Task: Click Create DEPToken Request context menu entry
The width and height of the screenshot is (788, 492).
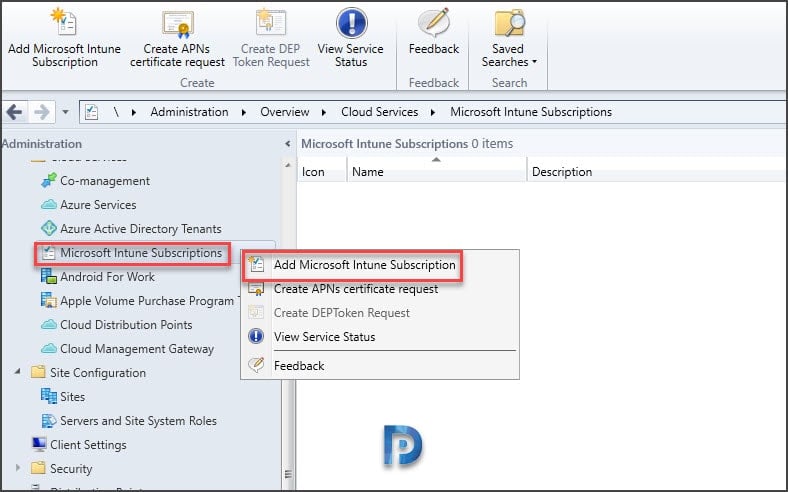Action: pyautogui.click(x=342, y=313)
